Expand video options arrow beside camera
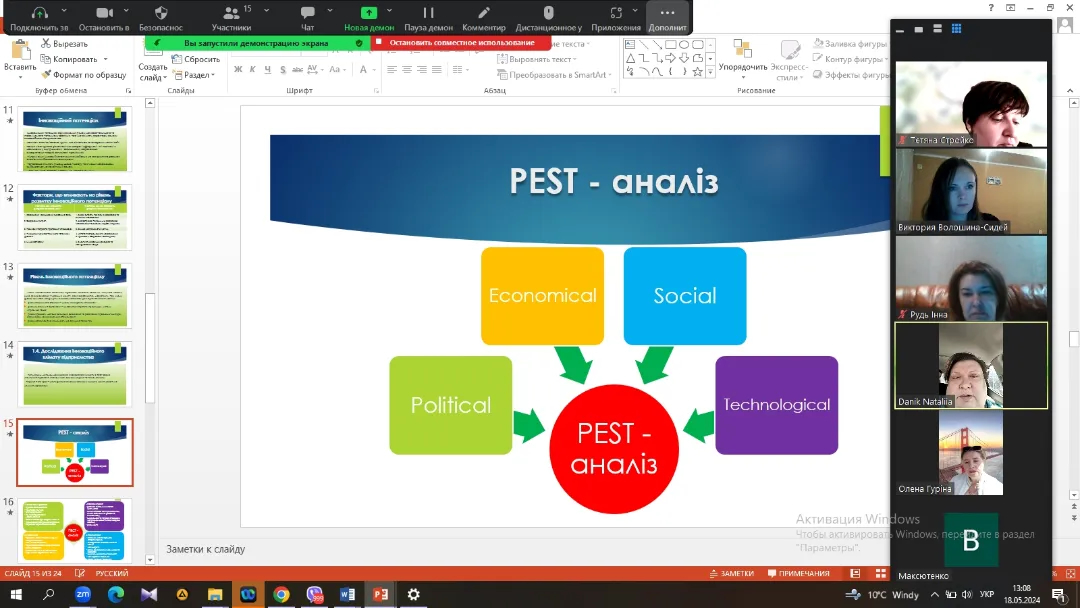Image resolution: width=1080 pixels, height=608 pixels. (131, 12)
